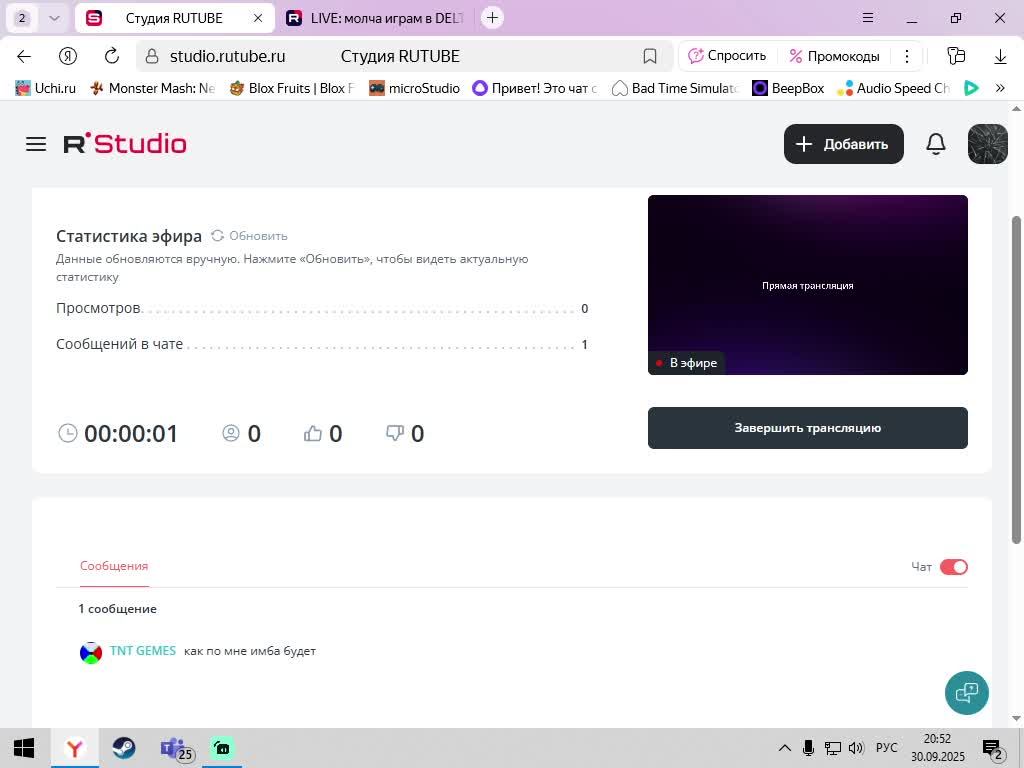Click the РУС language indicator
Image resolution: width=1024 pixels, height=768 pixels.
(886, 748)
